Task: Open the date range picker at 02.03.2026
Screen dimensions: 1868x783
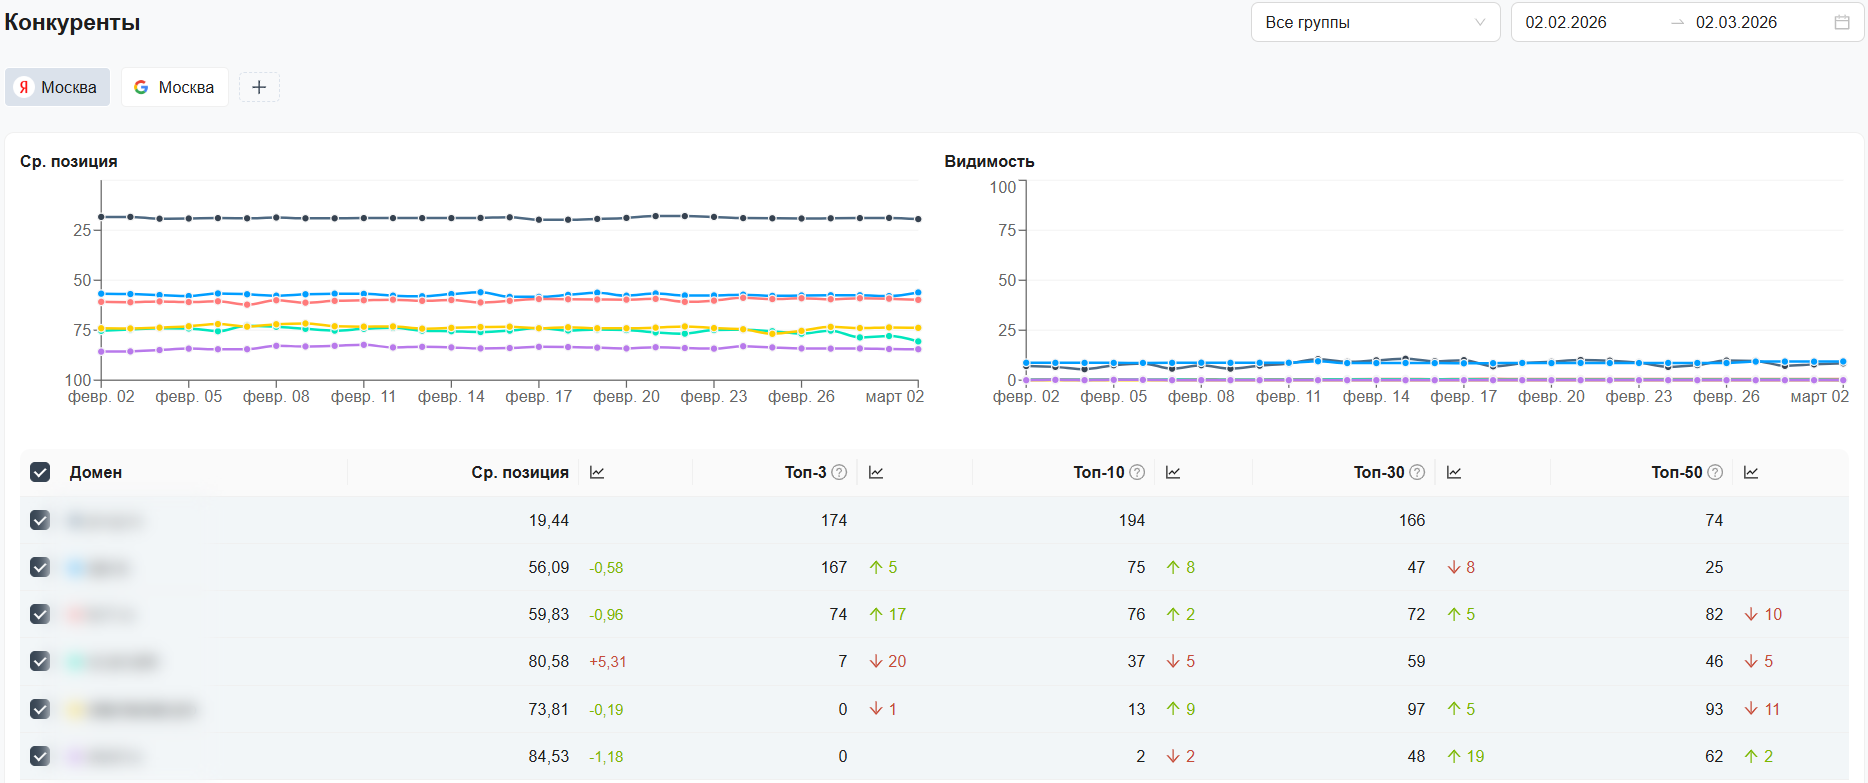Action: [1736, 23]
